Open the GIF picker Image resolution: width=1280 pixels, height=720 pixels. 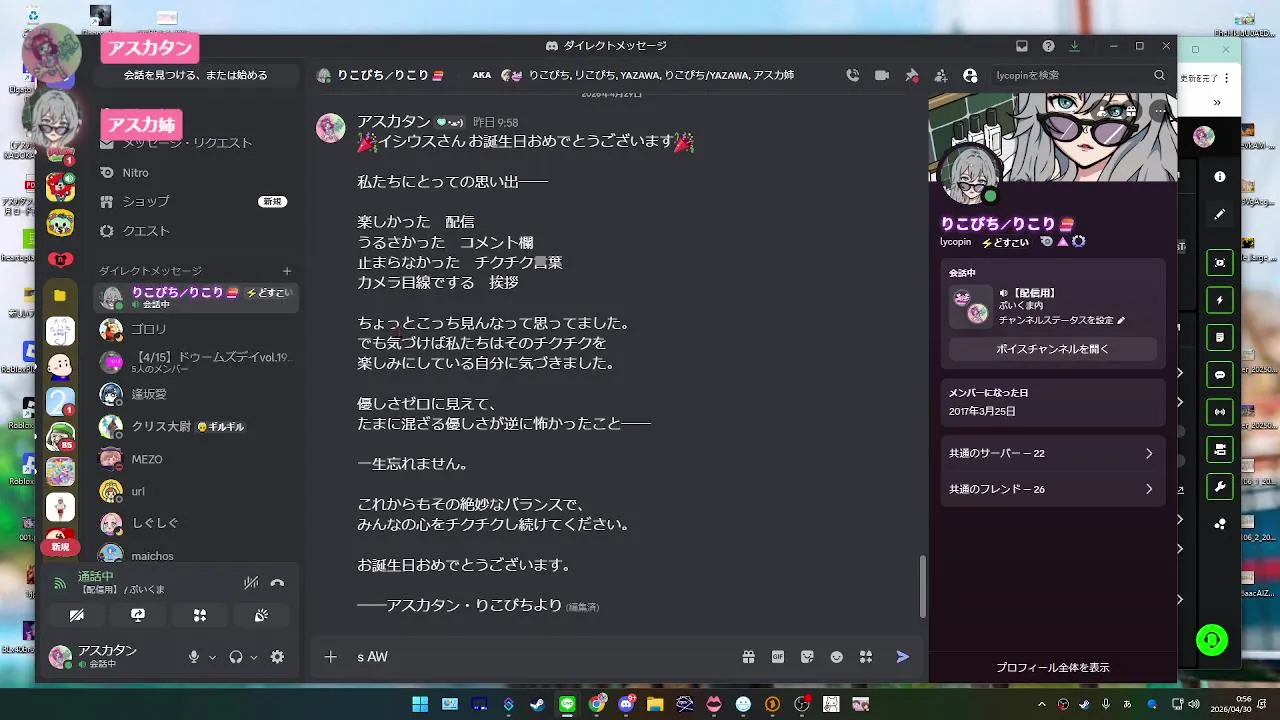click(x=778, y=657)
